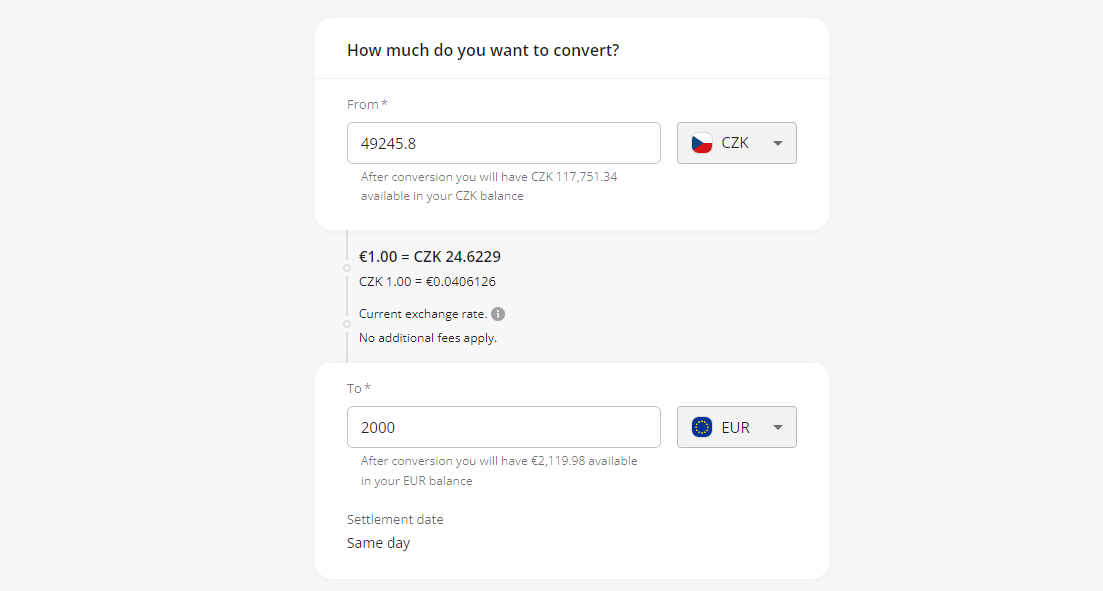Click the Czech flag icon
This screenshot has width=1103, height=591.
[x=701, y=143]
